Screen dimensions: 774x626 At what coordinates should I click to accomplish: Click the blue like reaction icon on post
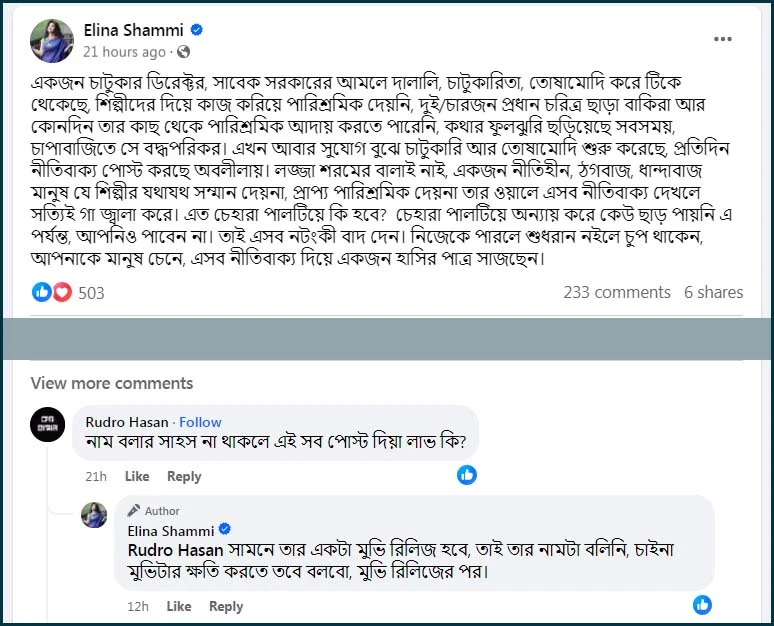coord(42,292)
